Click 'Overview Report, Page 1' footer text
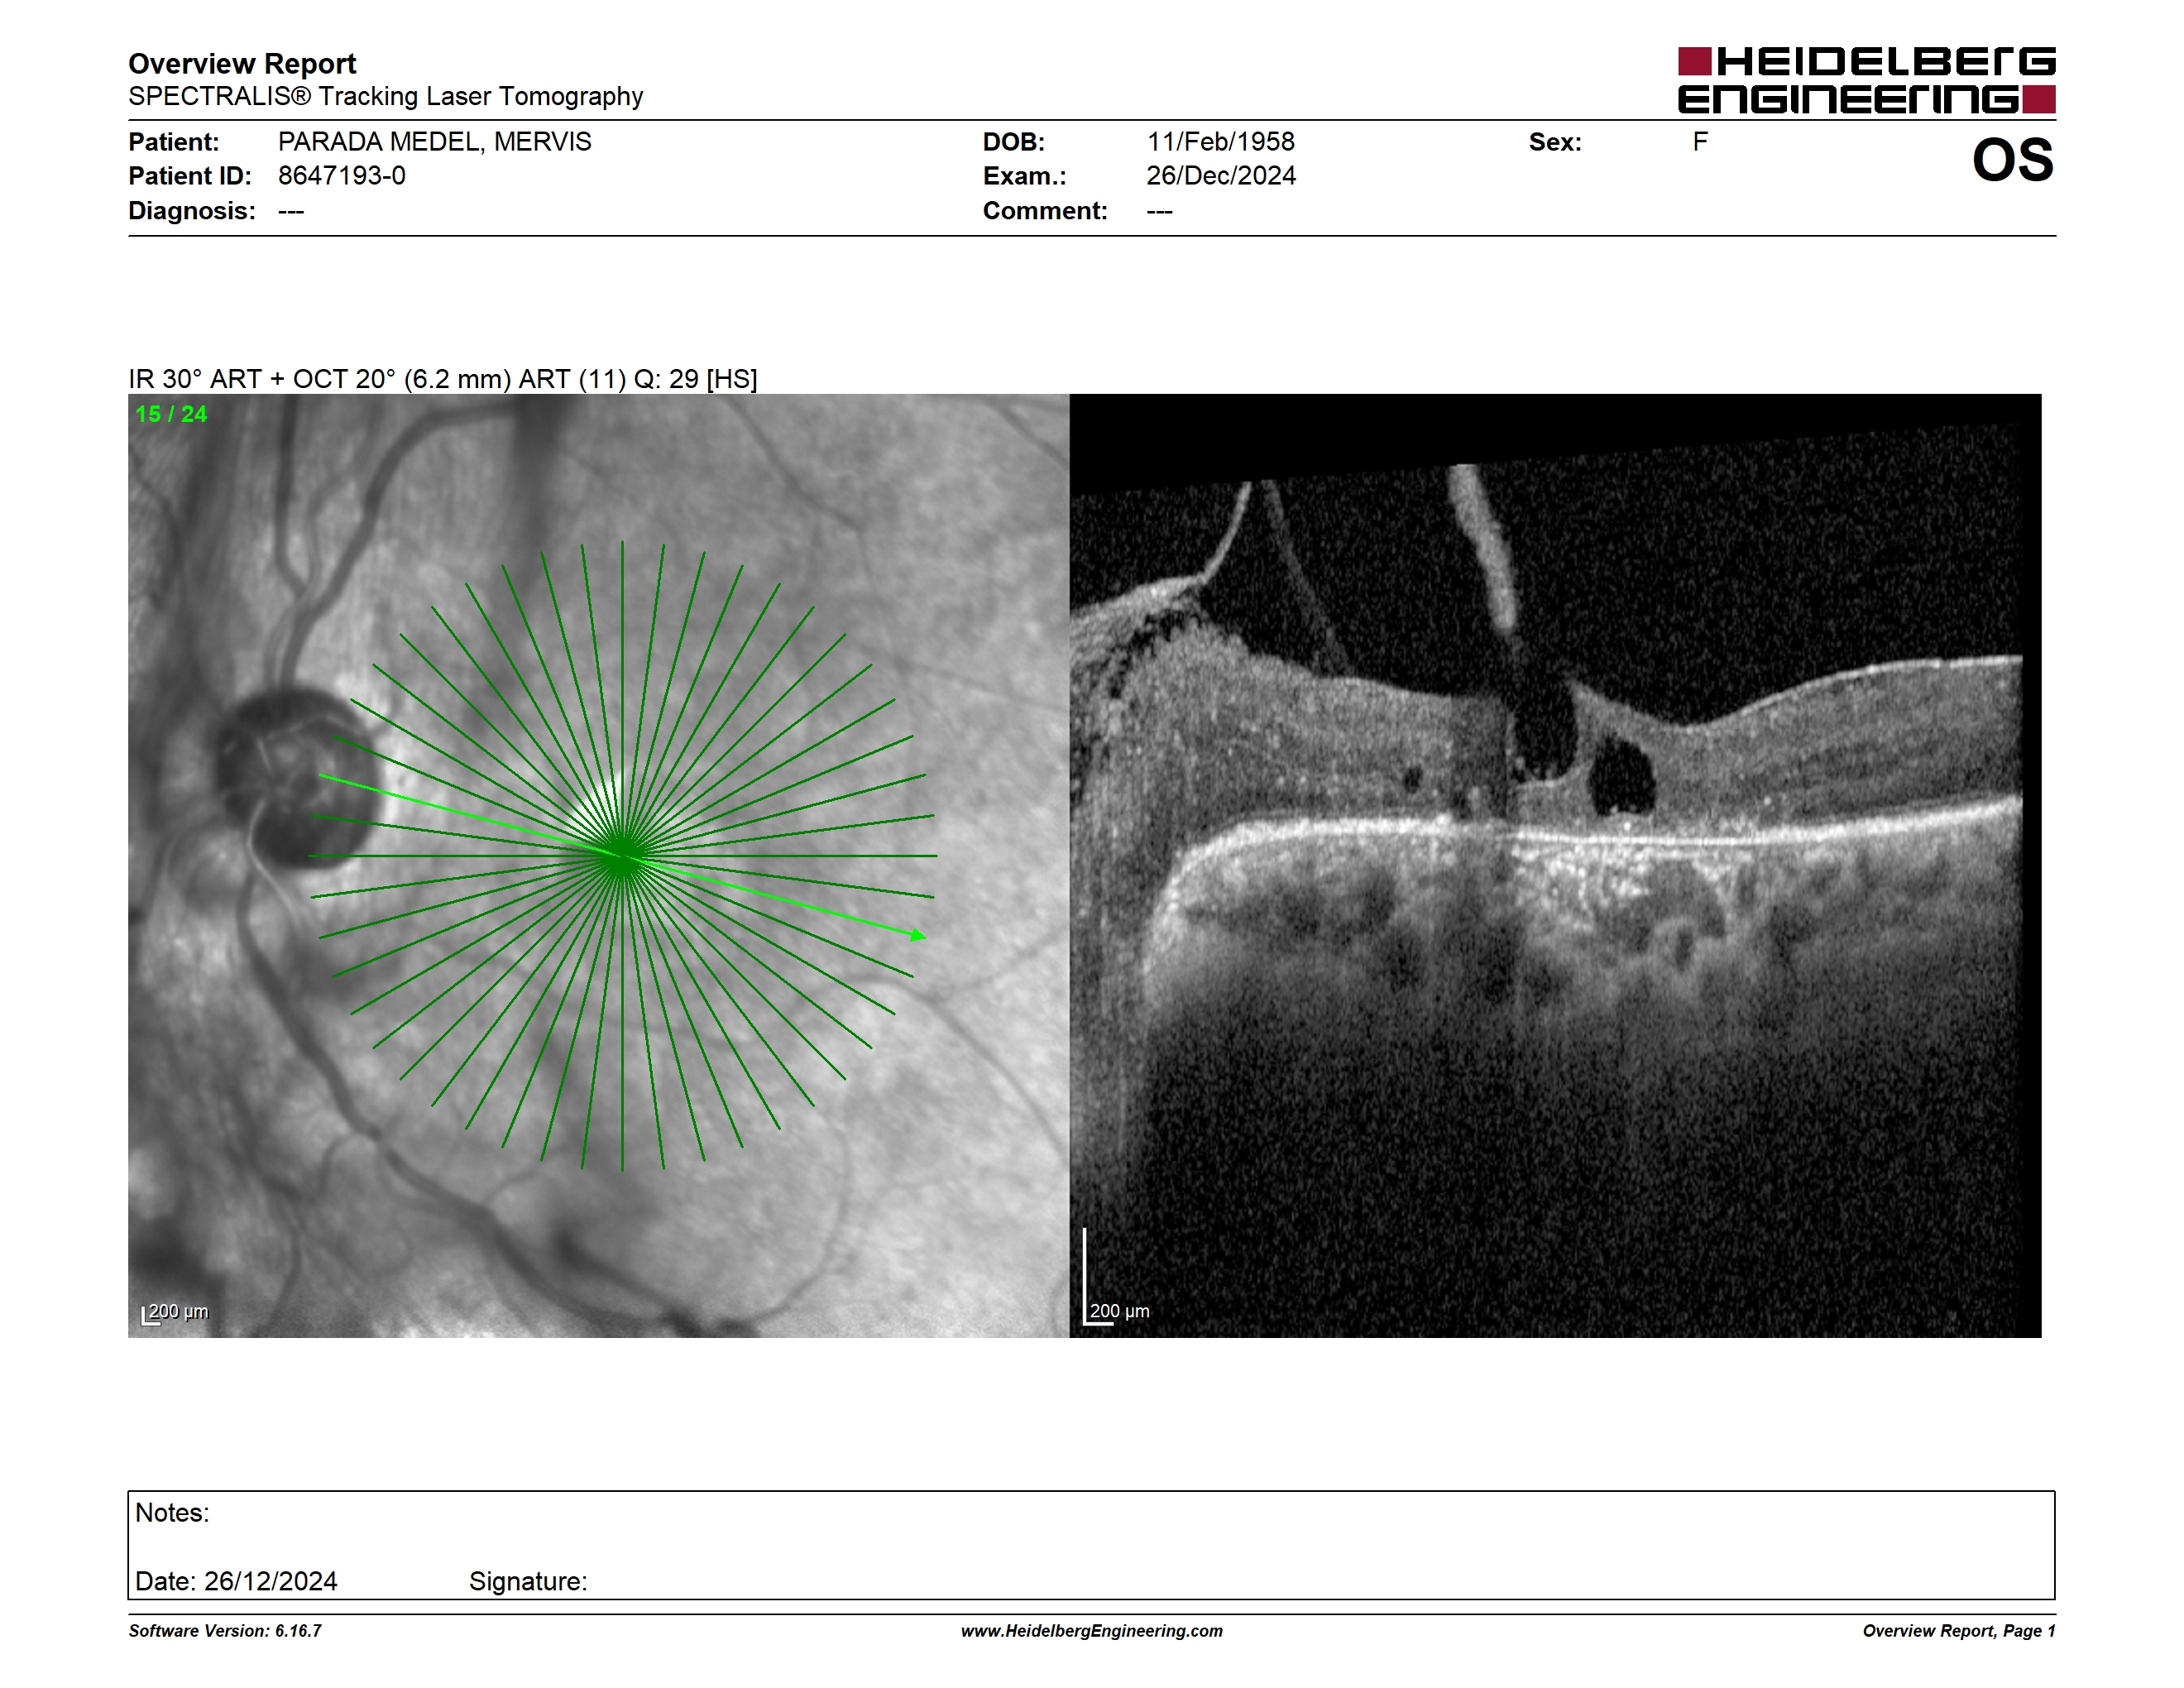Viewport: 2184px width, 1688px height. [1959, 1631]
